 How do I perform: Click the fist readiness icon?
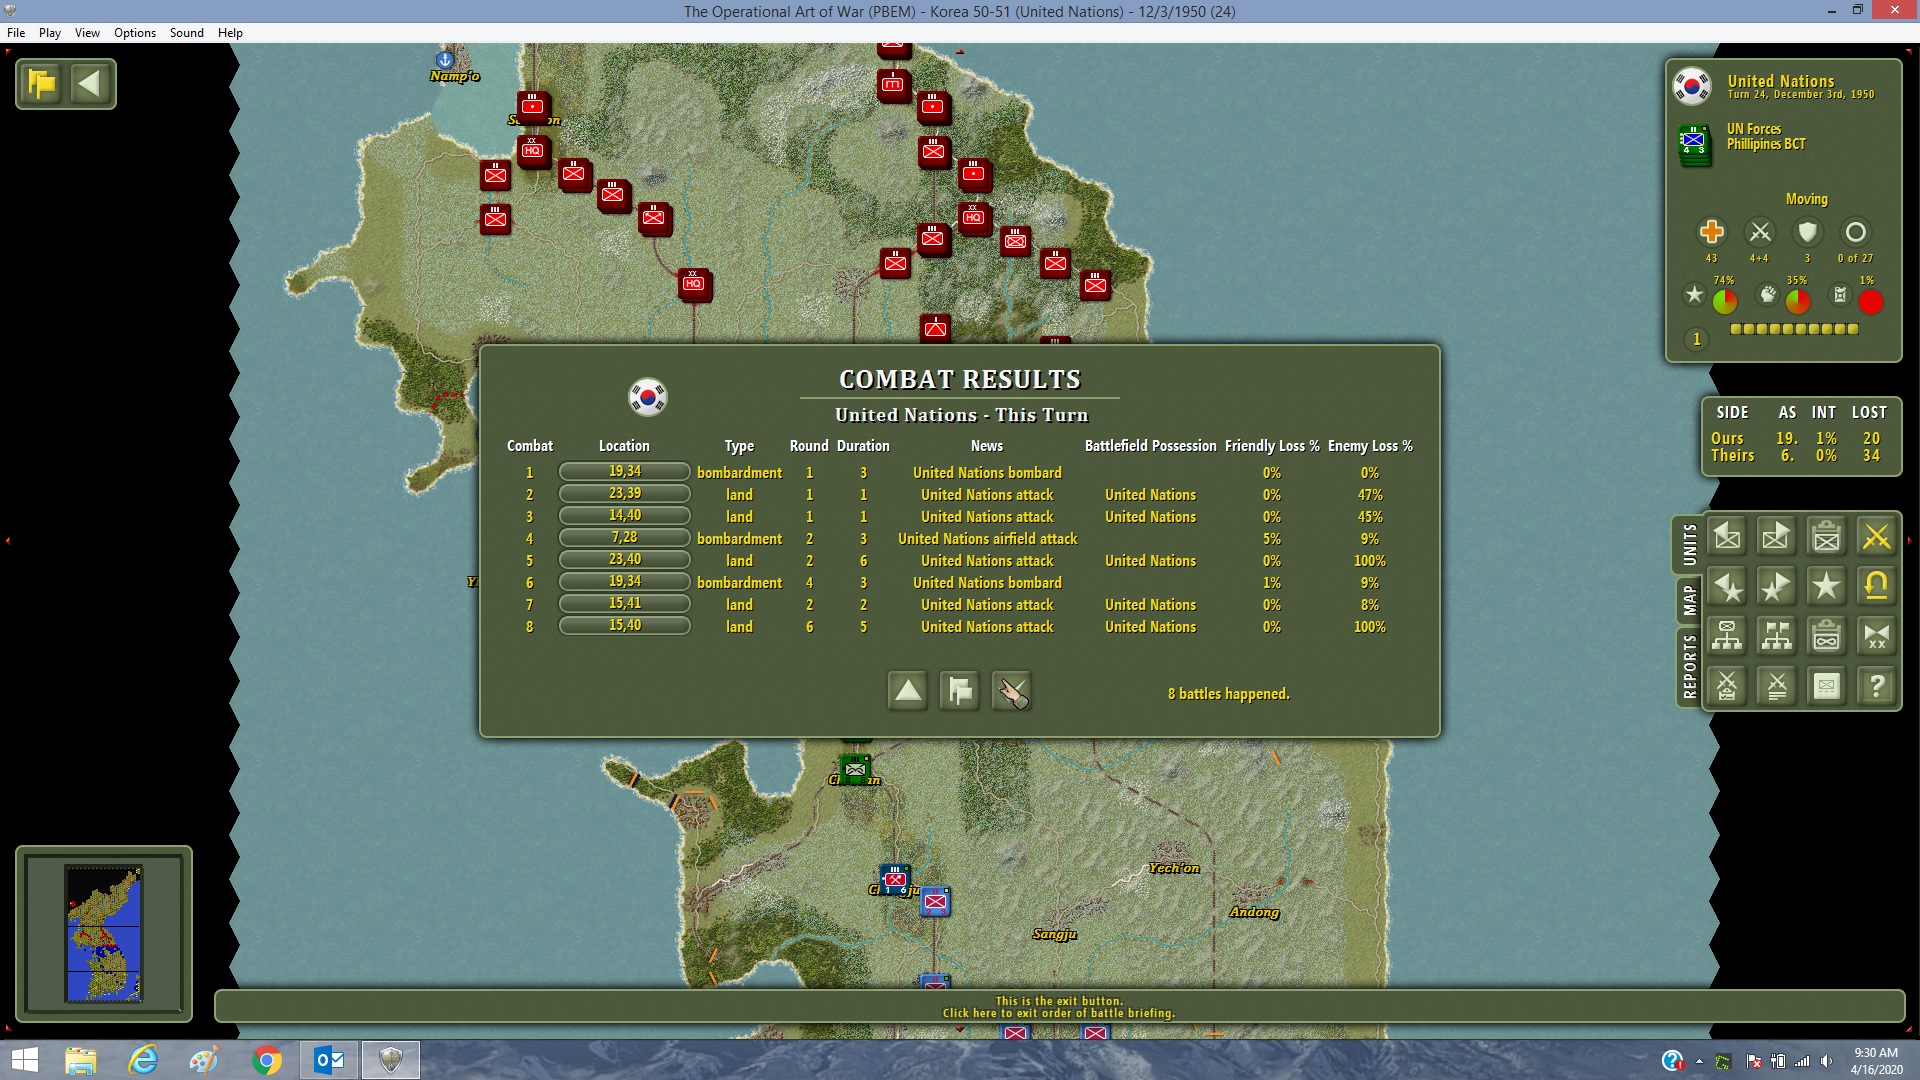[x=1768, y=295]
